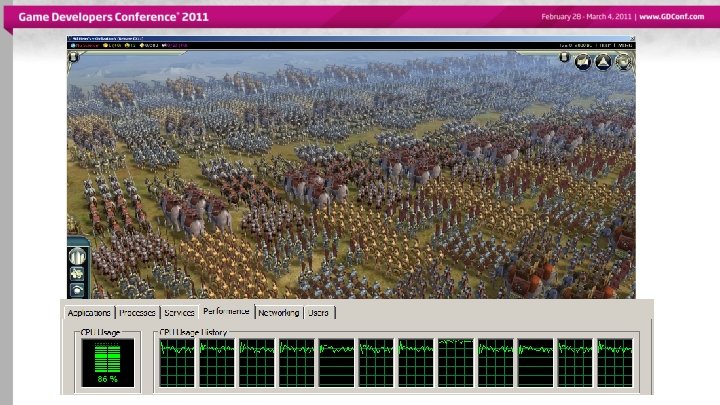Click the CPU Usage 86 % meter
The image size is (720, 405).
click(x=108, y=363)
